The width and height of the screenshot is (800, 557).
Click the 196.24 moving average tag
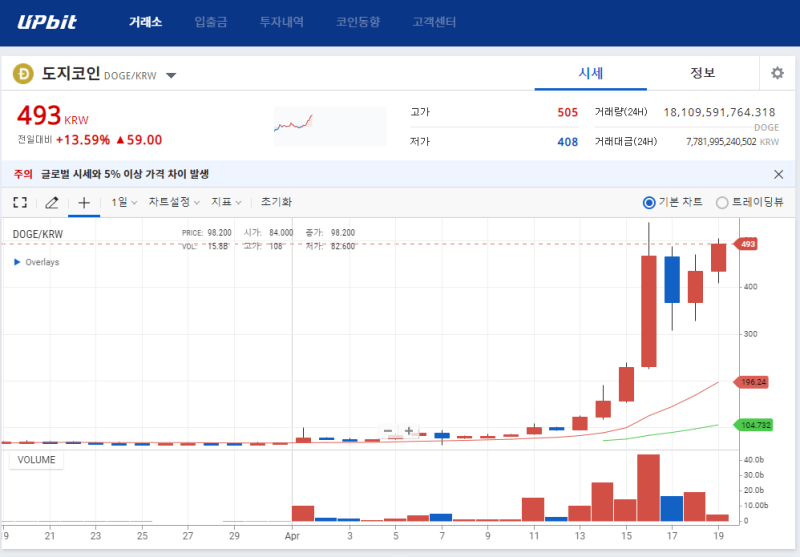tap(751, 382)
